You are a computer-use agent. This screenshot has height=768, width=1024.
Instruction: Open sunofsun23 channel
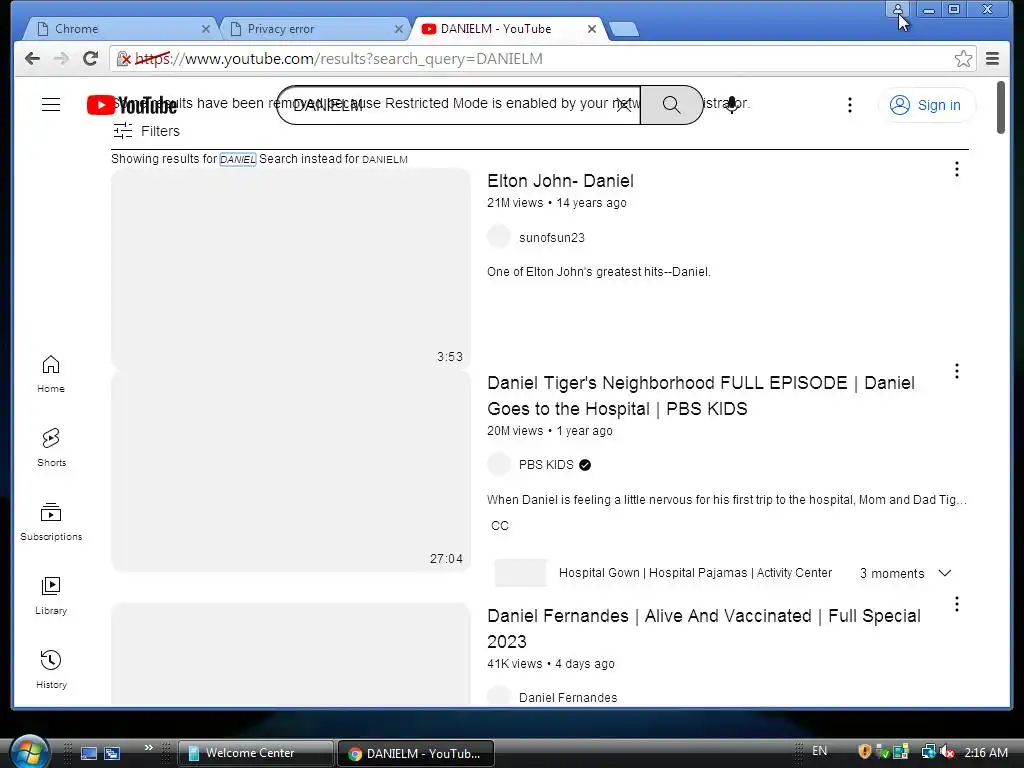[x=552, y=238]
